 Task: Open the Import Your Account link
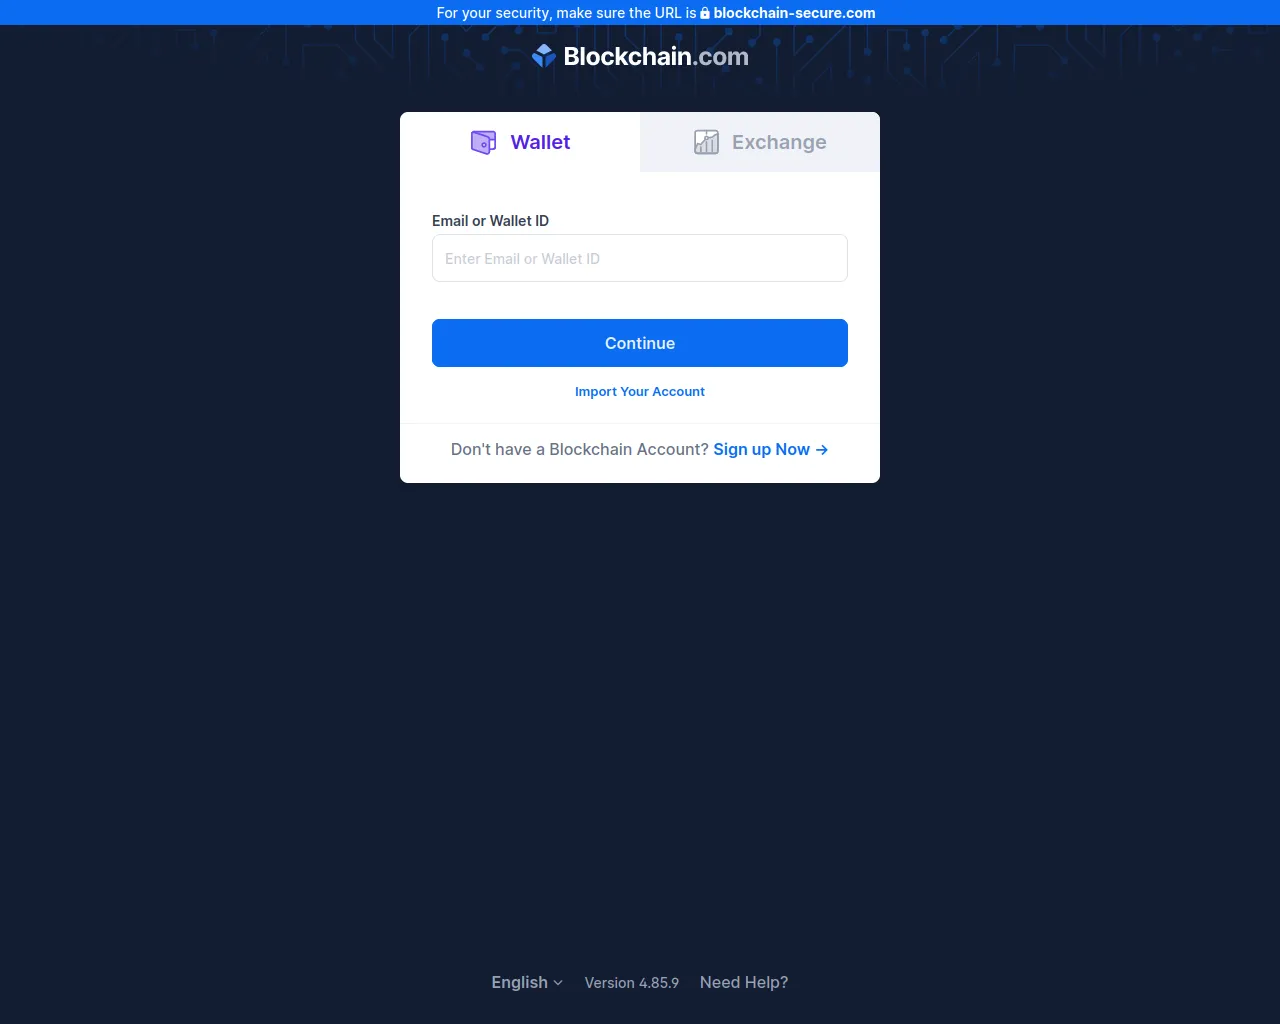(640, 392)
